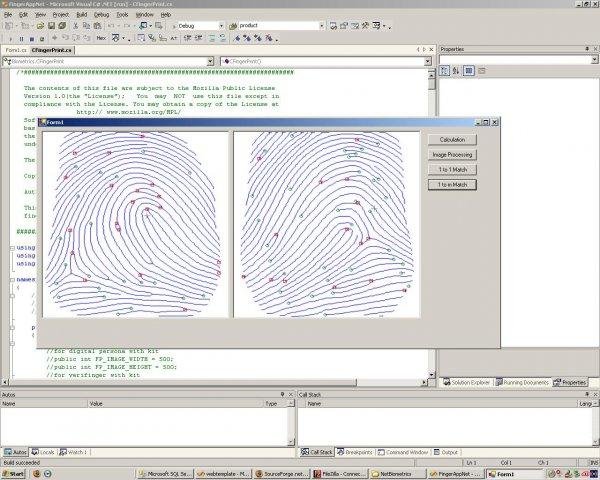Click the Continue (play) debug icon
The width and height of the screenshot is (600, 480).
(11, 39)
